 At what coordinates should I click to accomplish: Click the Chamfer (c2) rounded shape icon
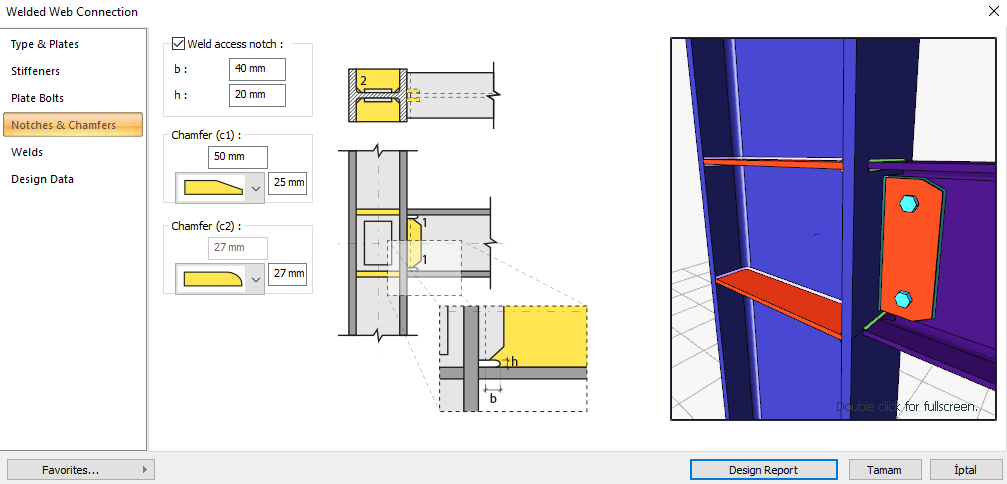tap(214, 279)
